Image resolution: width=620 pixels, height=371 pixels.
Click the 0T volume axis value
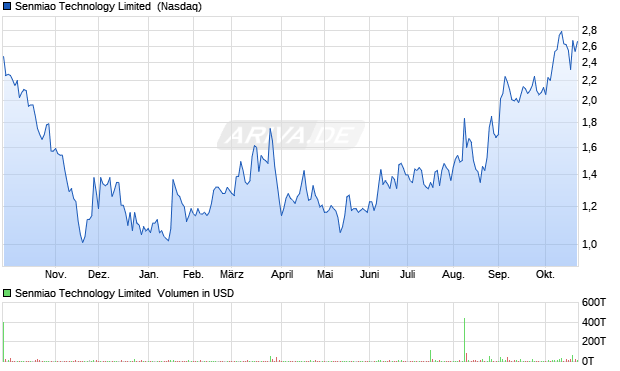588,361
